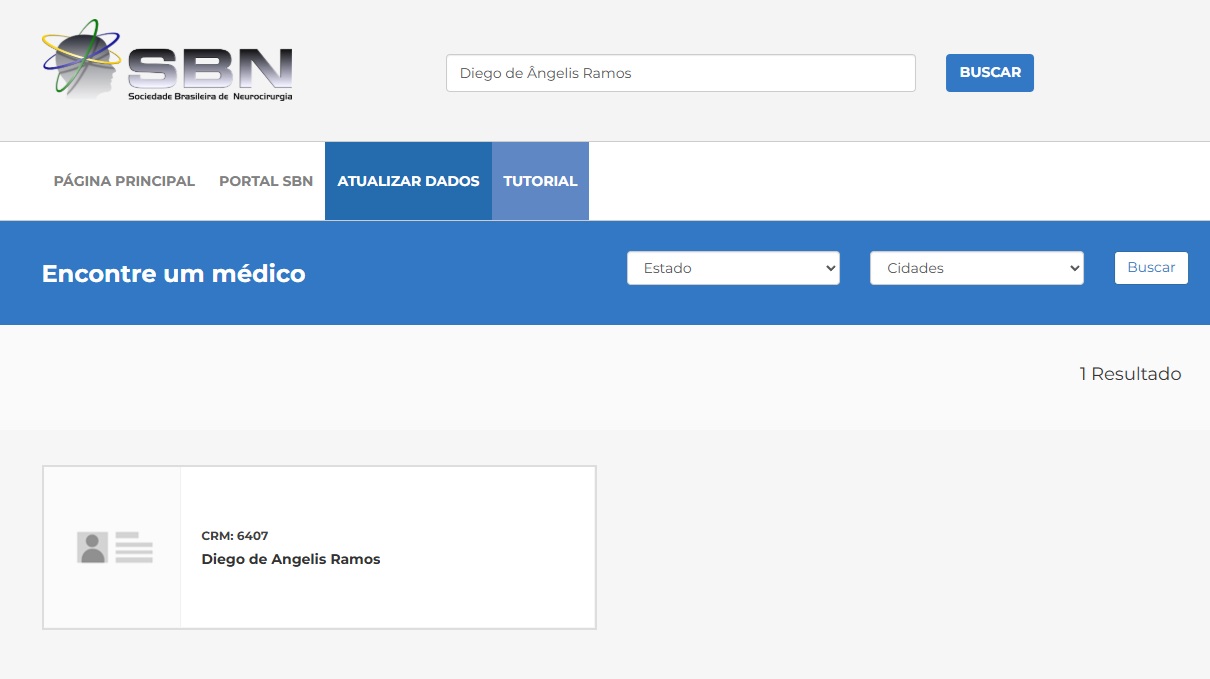Select the Atualizar Dados tab
The height and width of the screenshot is (679, 1210).
(x=408, y=181)
